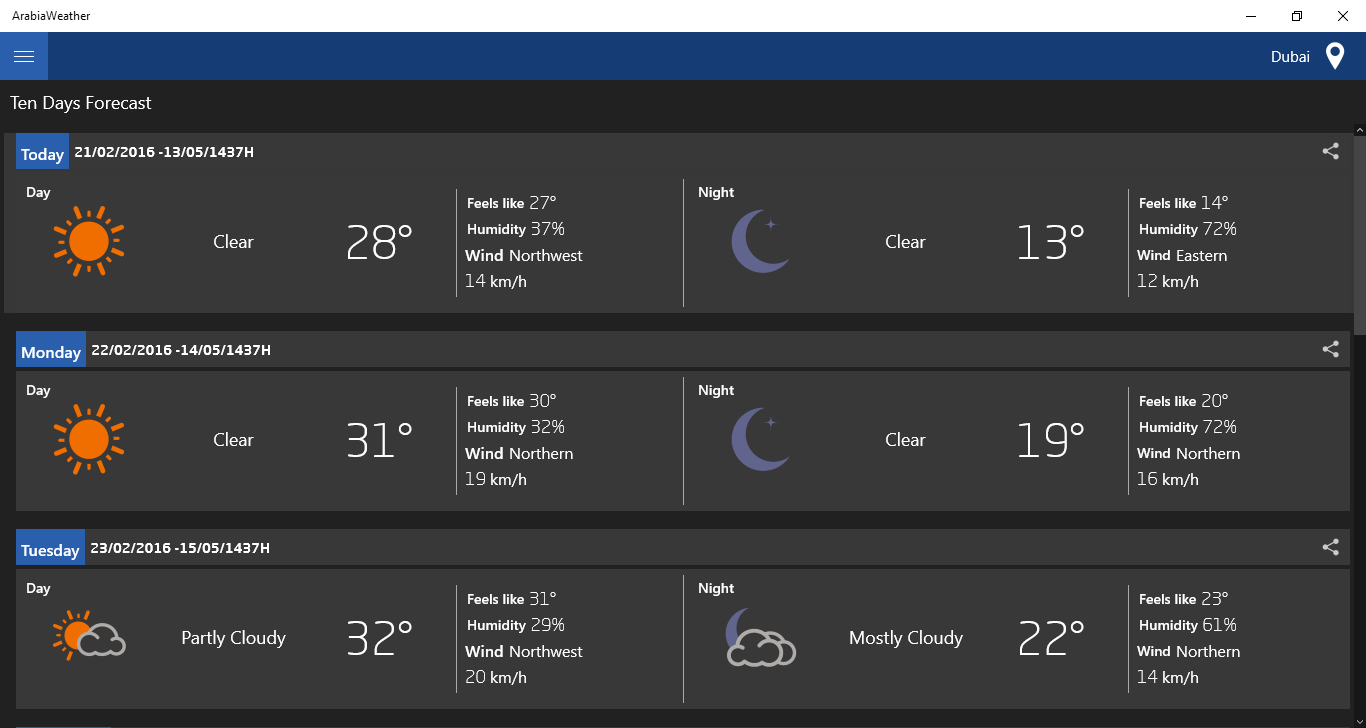Click Monday's 19° night temperature
This screenshot has height=728, width=1366.
coord(1050,440)
